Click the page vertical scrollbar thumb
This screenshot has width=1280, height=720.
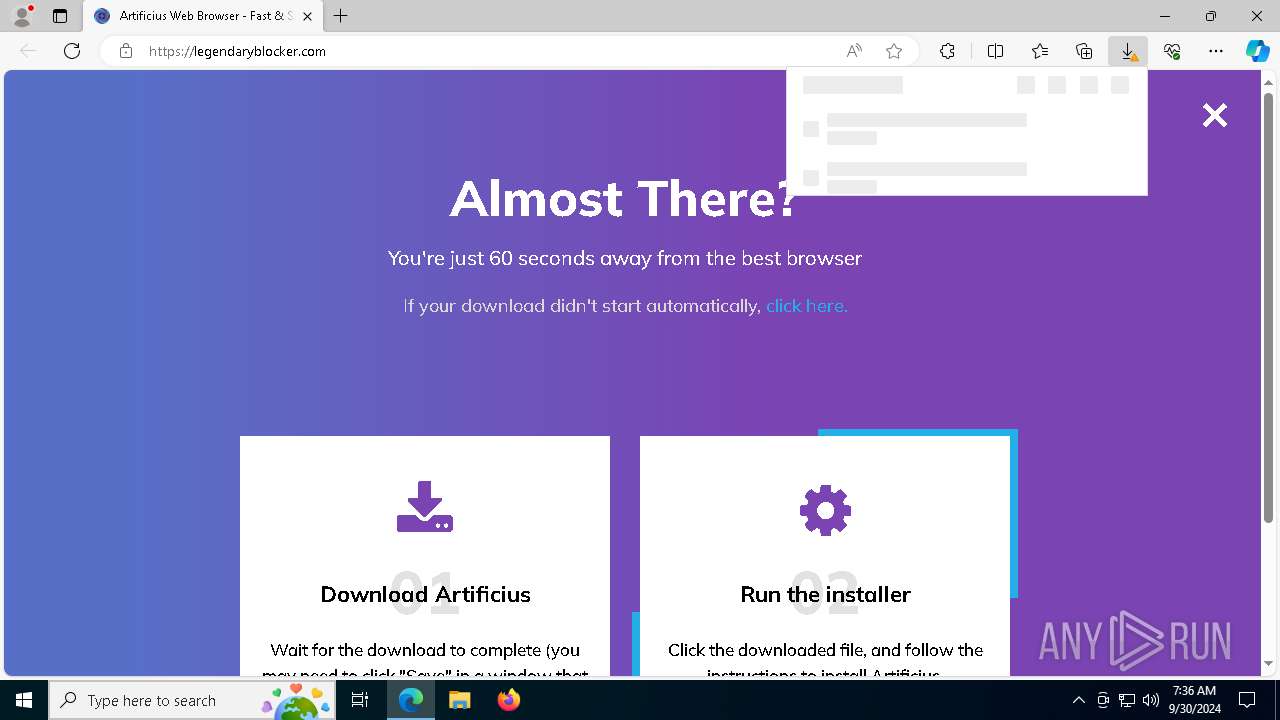click(1269, 307)
